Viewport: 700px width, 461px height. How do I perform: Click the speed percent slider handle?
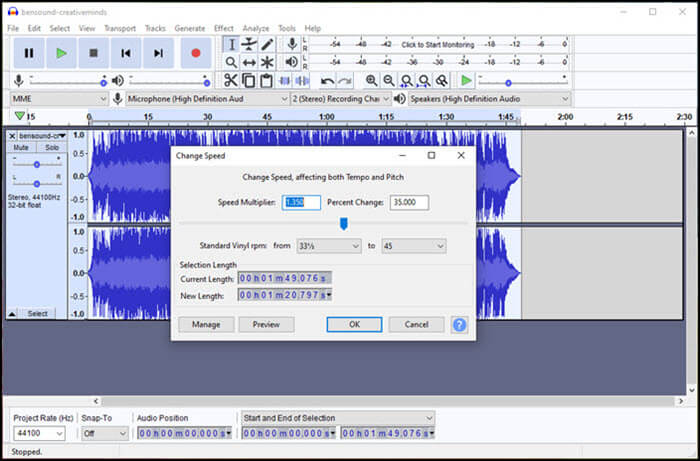click(x=343, y=224)
